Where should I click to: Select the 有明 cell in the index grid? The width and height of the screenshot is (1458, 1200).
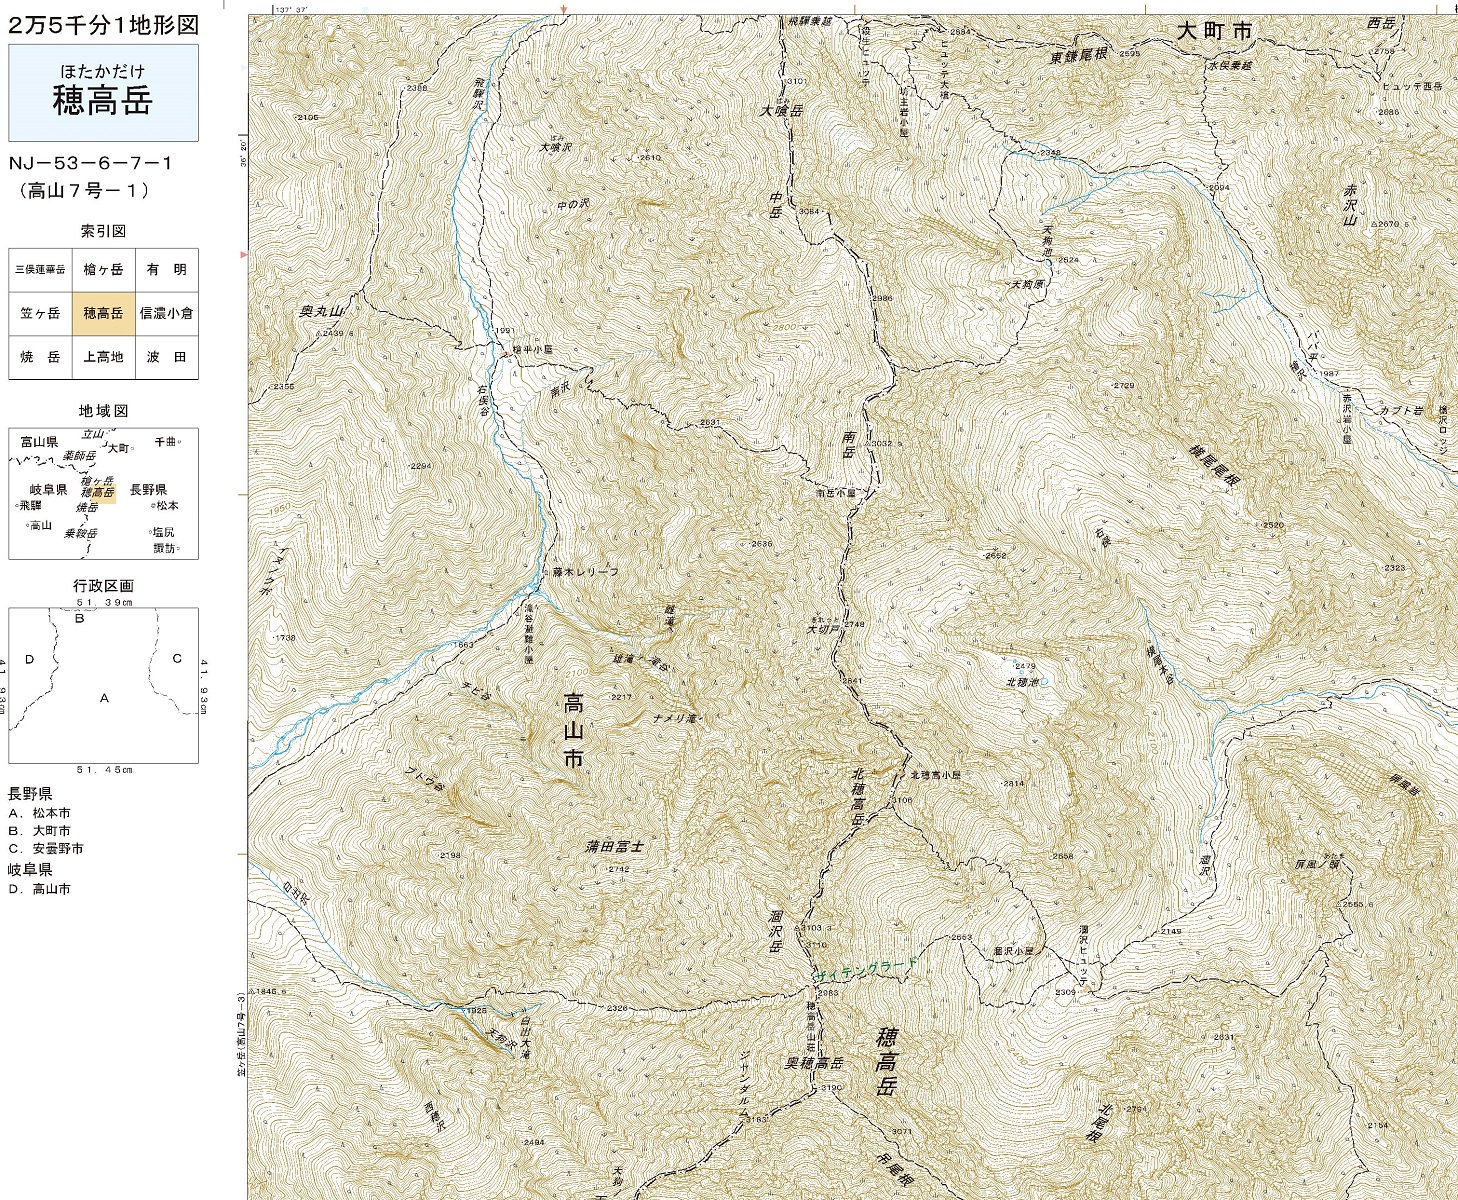coord(166,269)
